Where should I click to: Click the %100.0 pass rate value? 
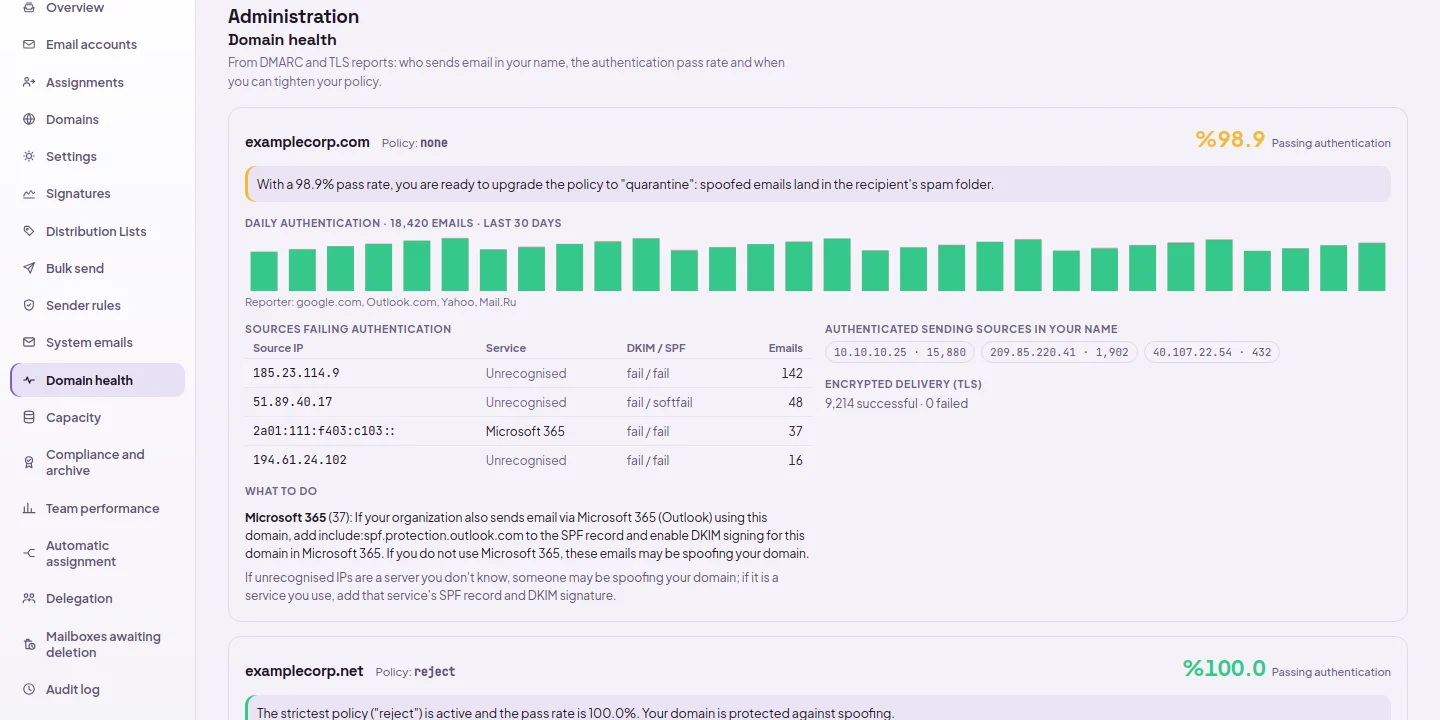point(1224,668)
